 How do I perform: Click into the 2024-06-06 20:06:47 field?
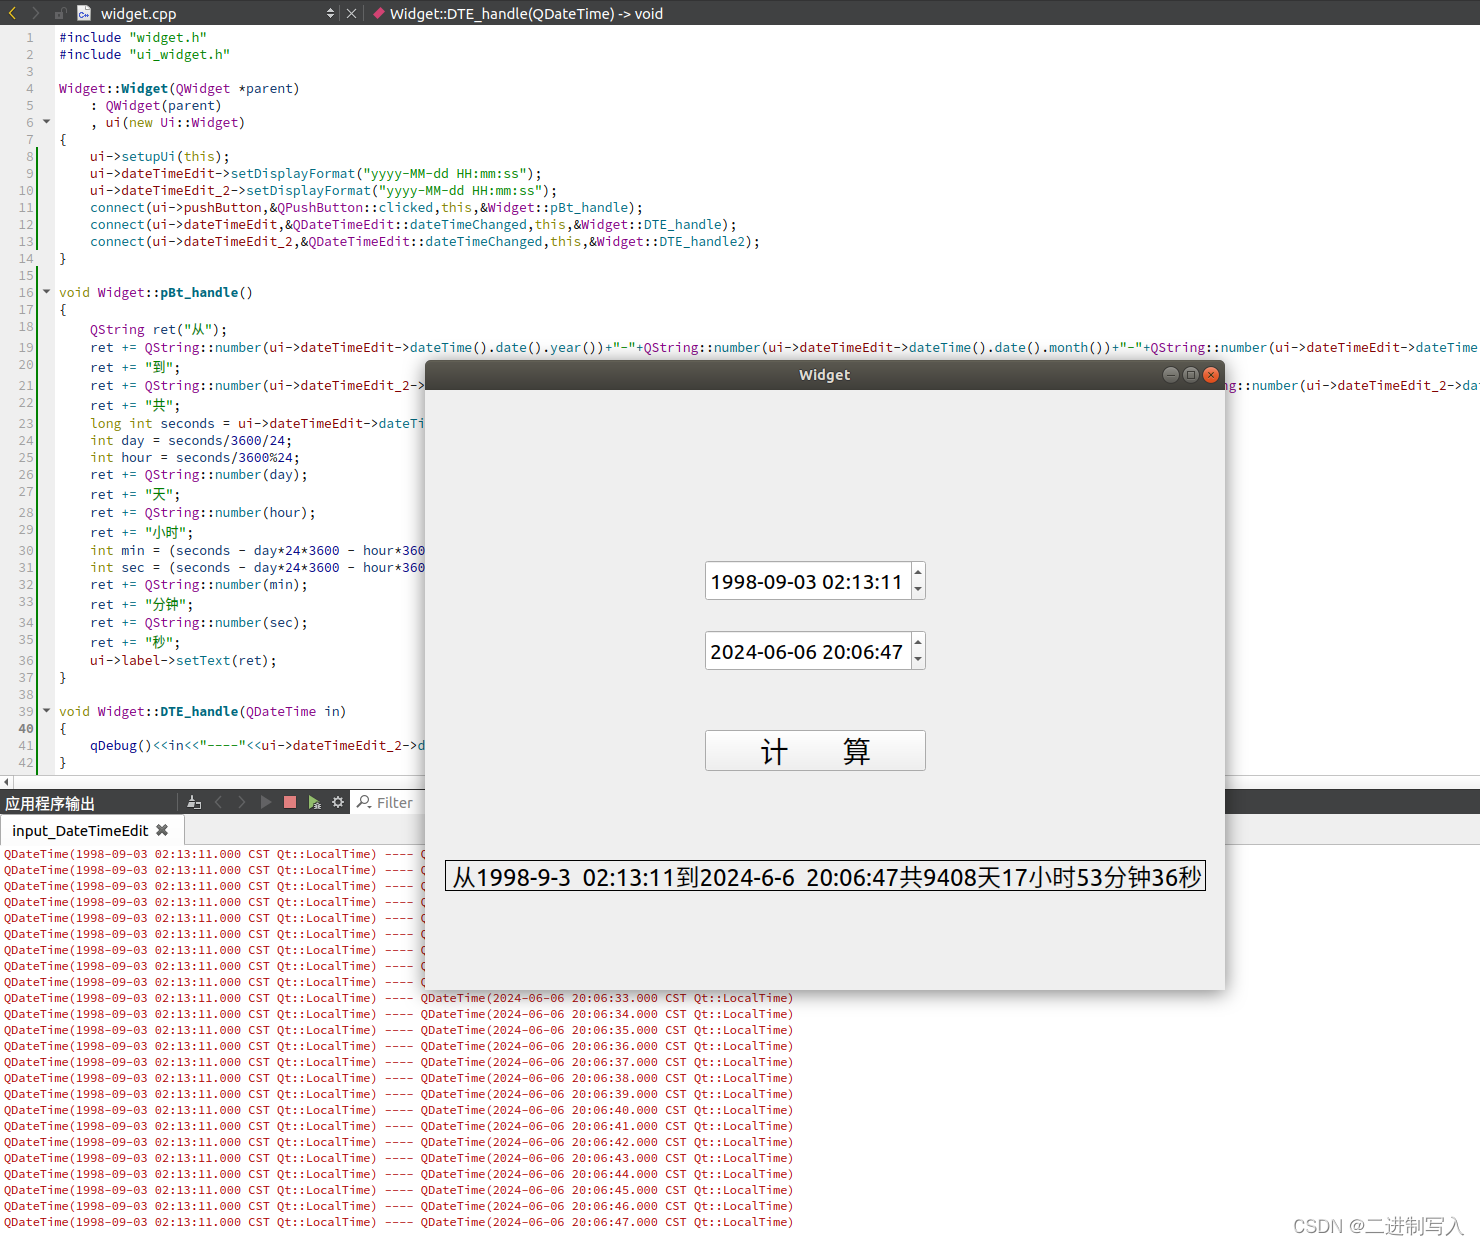pyautogui.click(x=807, y=651)
